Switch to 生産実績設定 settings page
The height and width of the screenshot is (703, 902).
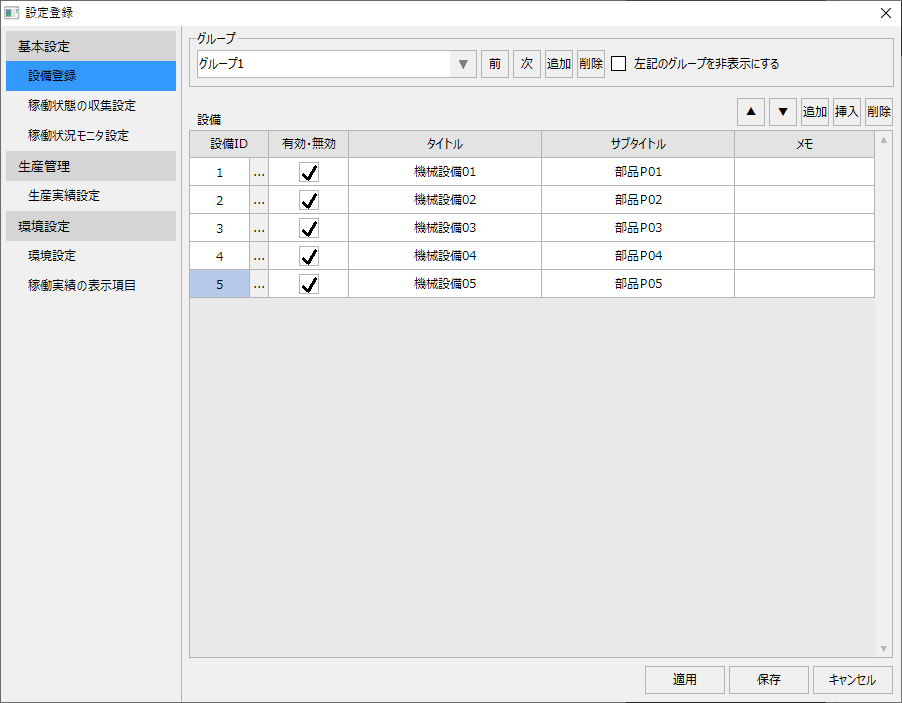[x=90, y=195]
